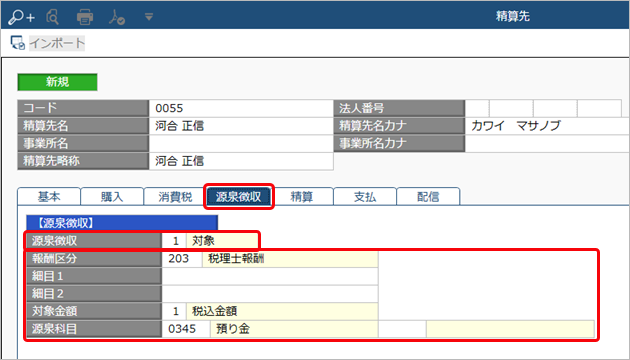The width and height of the screenshot is (630, 360).
Task: Click the 精算先名 field 河合 正信
Action: (241, 126)
